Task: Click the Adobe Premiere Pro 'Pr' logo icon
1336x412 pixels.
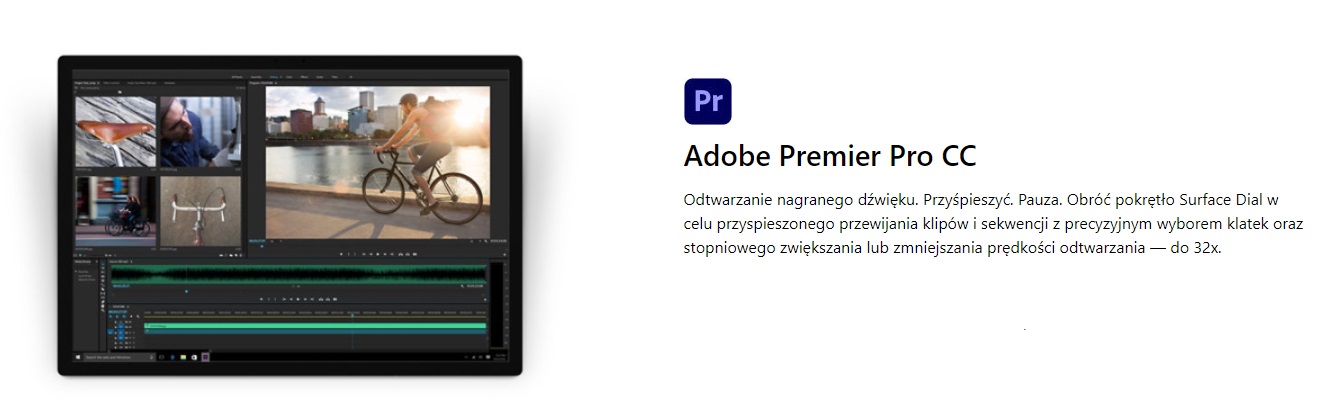Action: click(x=707, y=101)
